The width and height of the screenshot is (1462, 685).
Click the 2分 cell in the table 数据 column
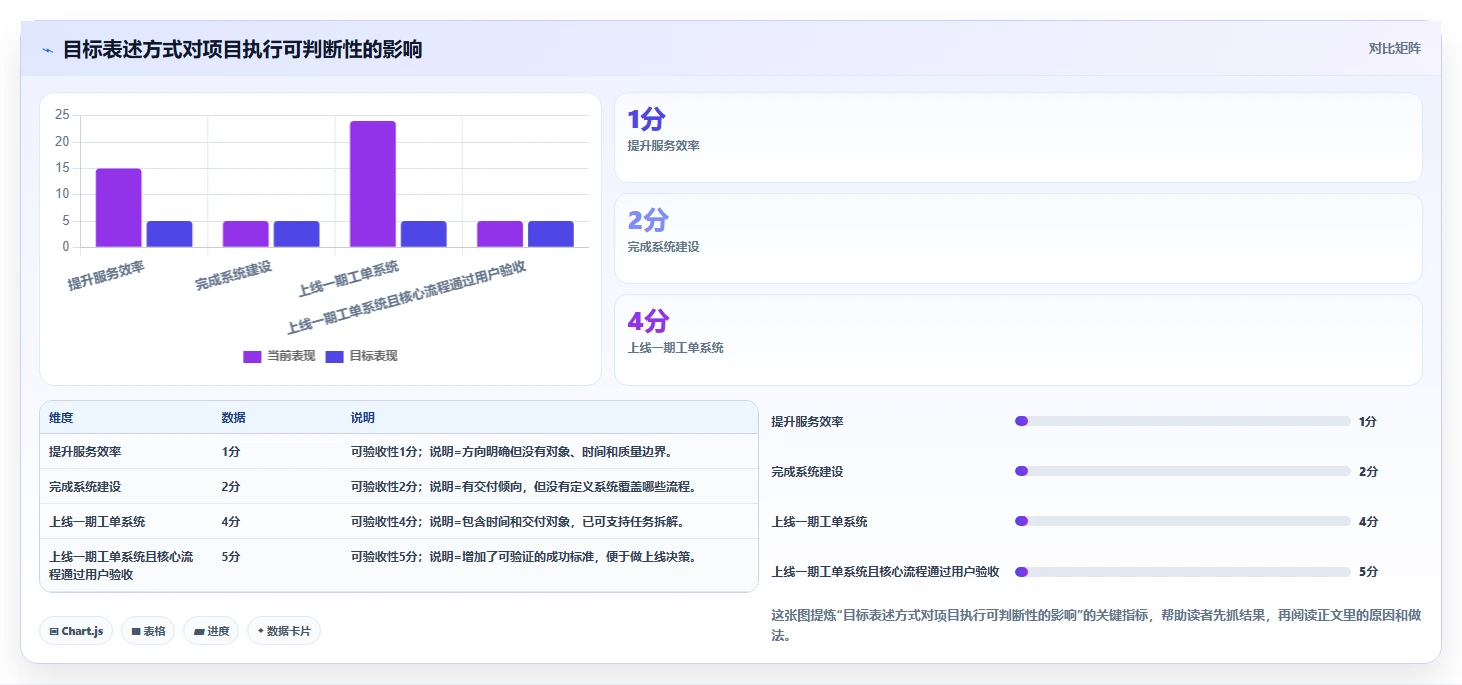click(x=231, y=487)
